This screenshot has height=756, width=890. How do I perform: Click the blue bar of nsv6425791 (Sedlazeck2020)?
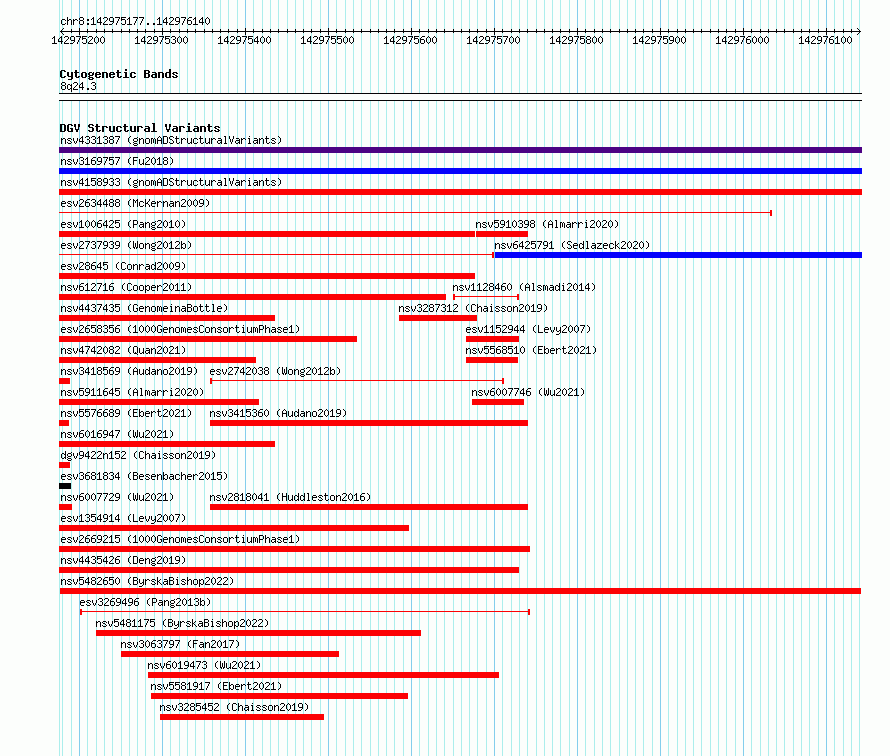(x=678, y=255)
